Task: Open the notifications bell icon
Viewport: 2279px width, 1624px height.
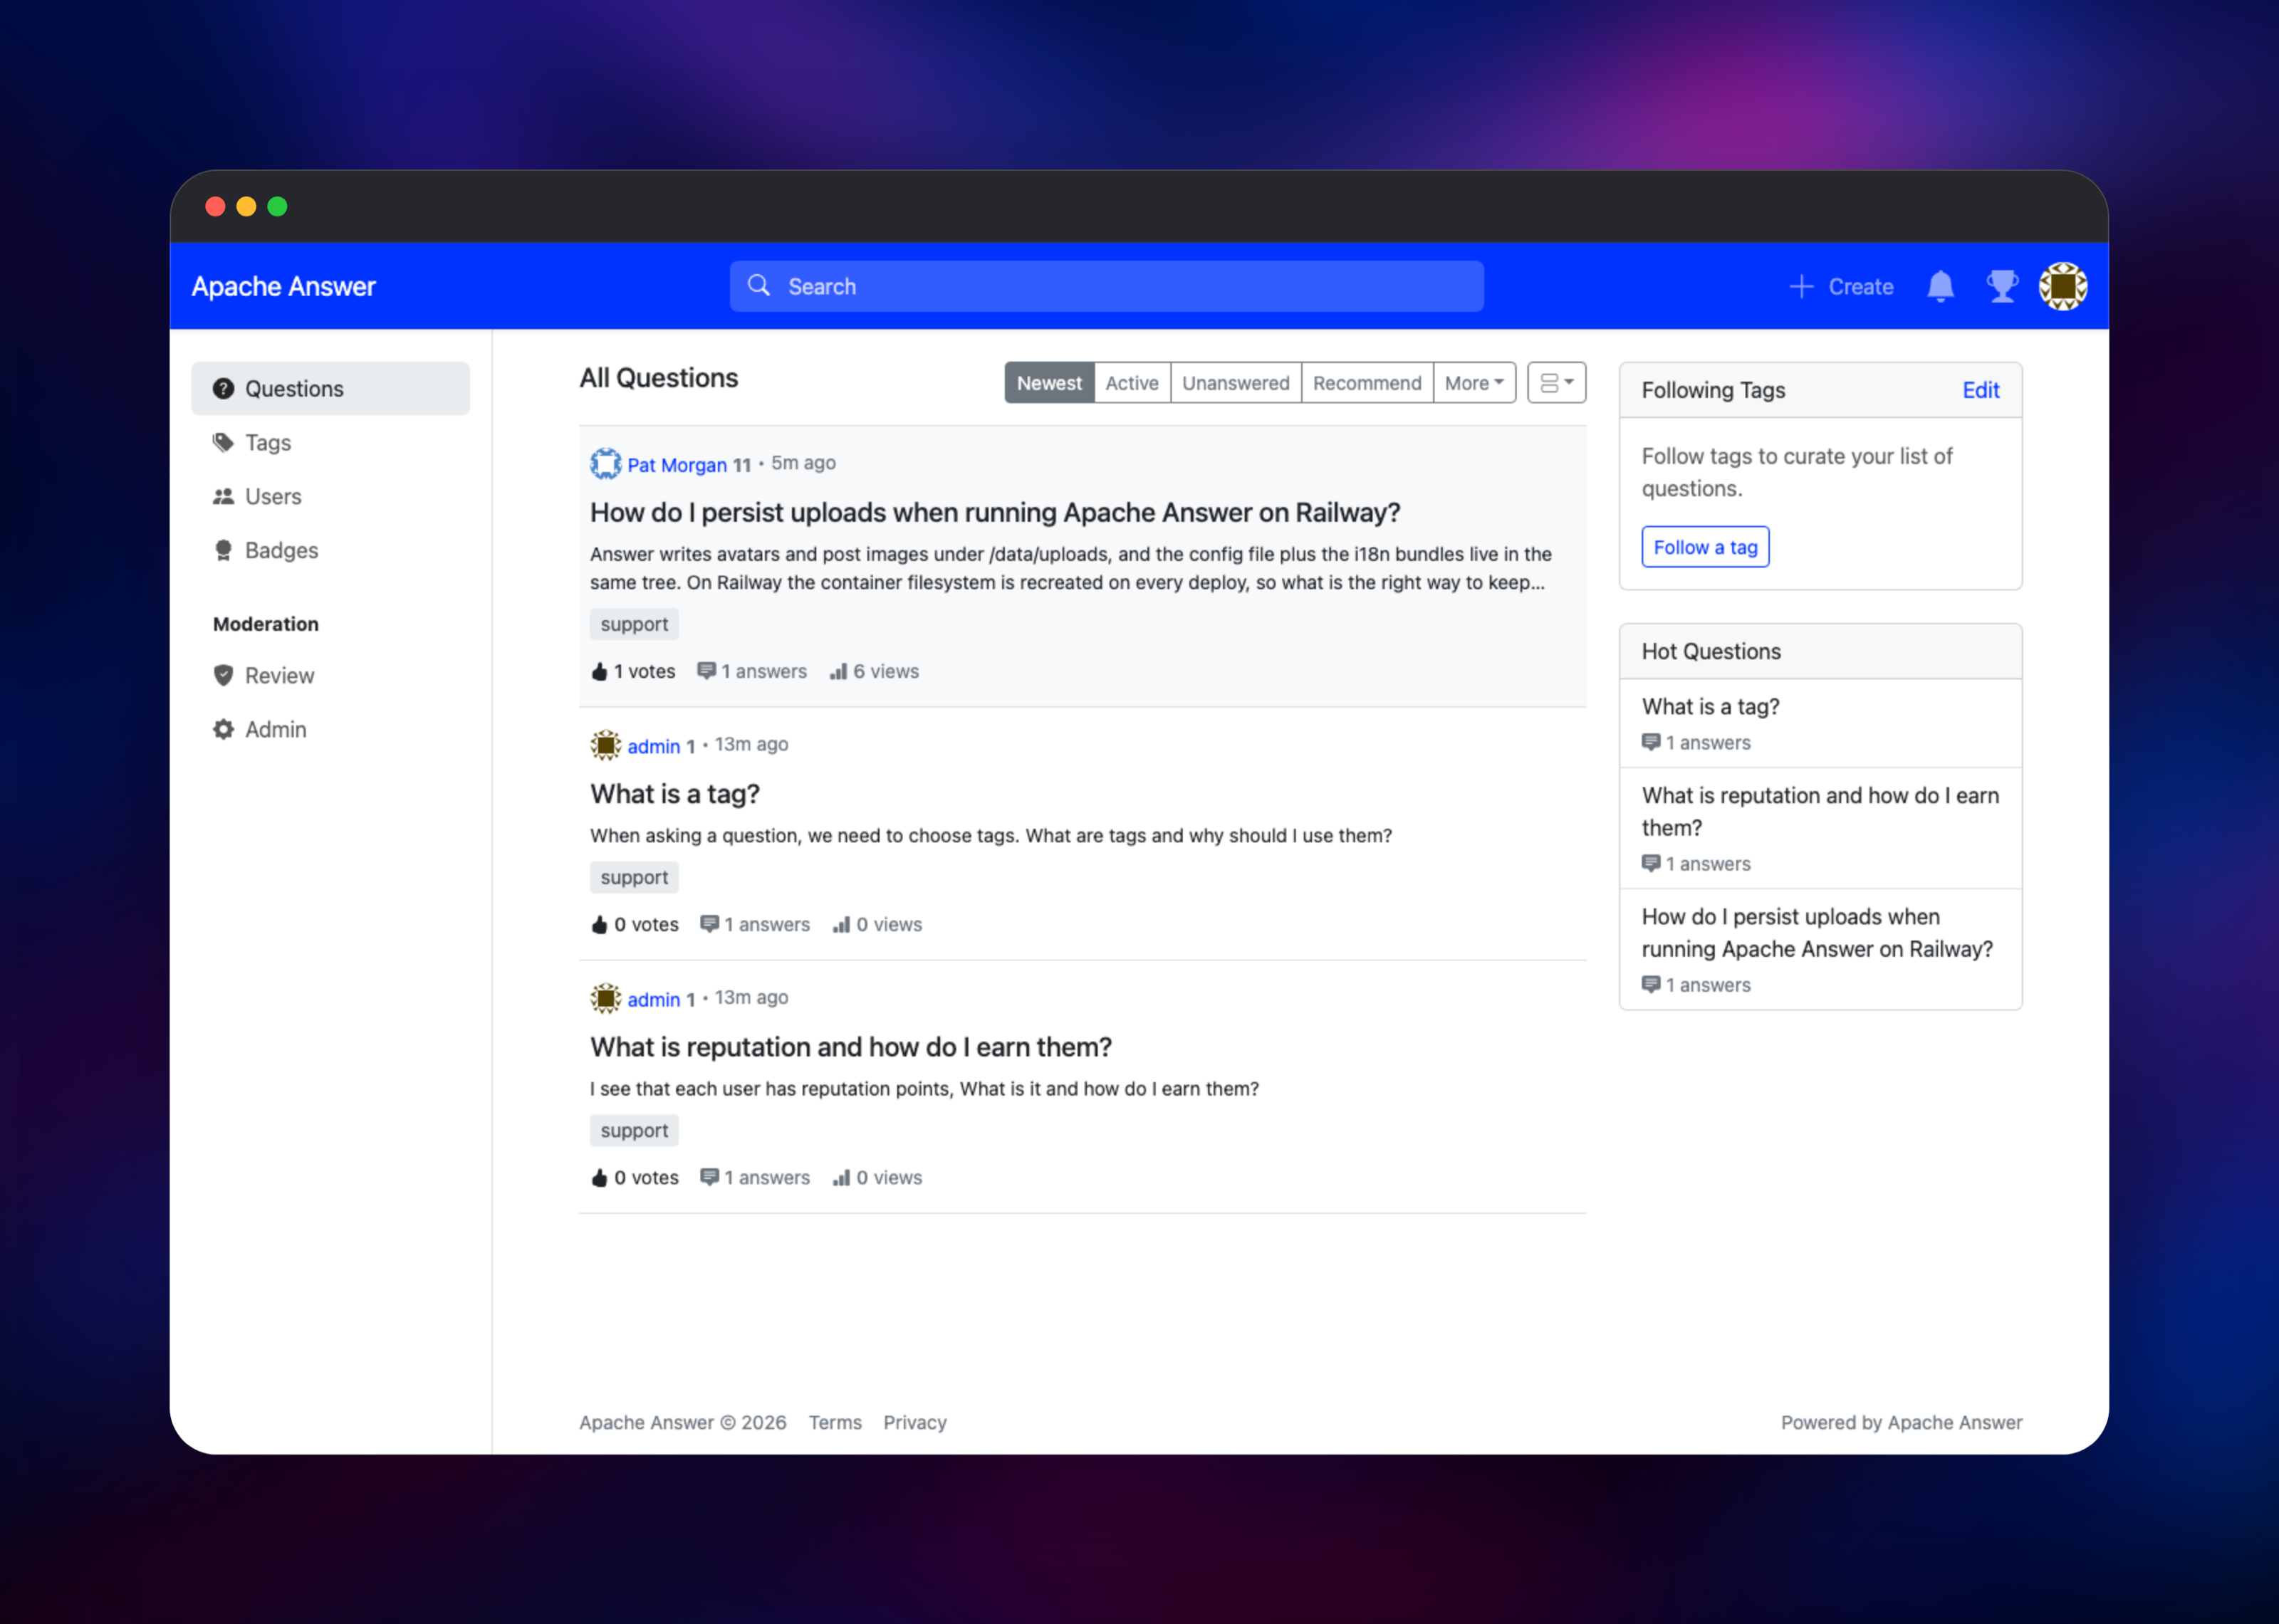Action: 1940,287
